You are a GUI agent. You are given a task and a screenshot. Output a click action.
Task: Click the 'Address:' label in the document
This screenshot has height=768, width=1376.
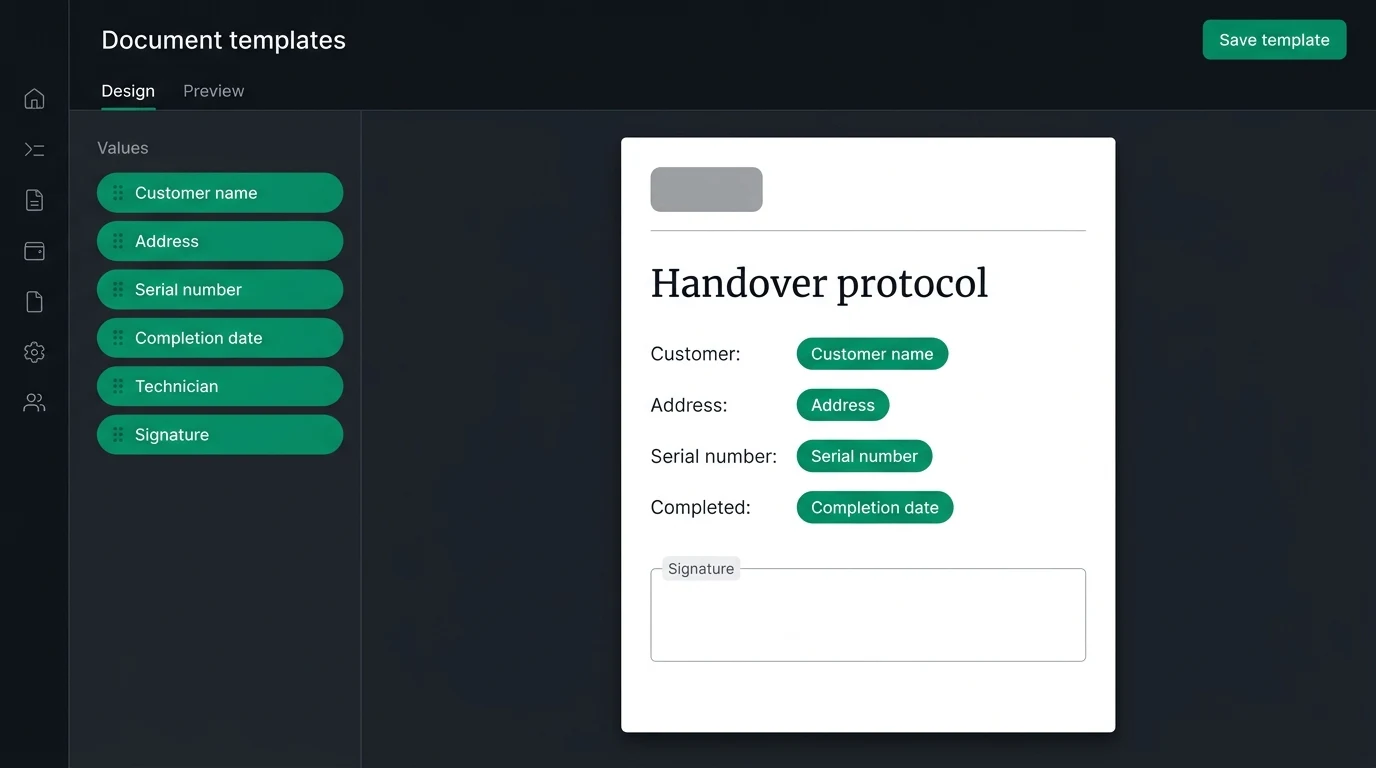pos(689,405)
